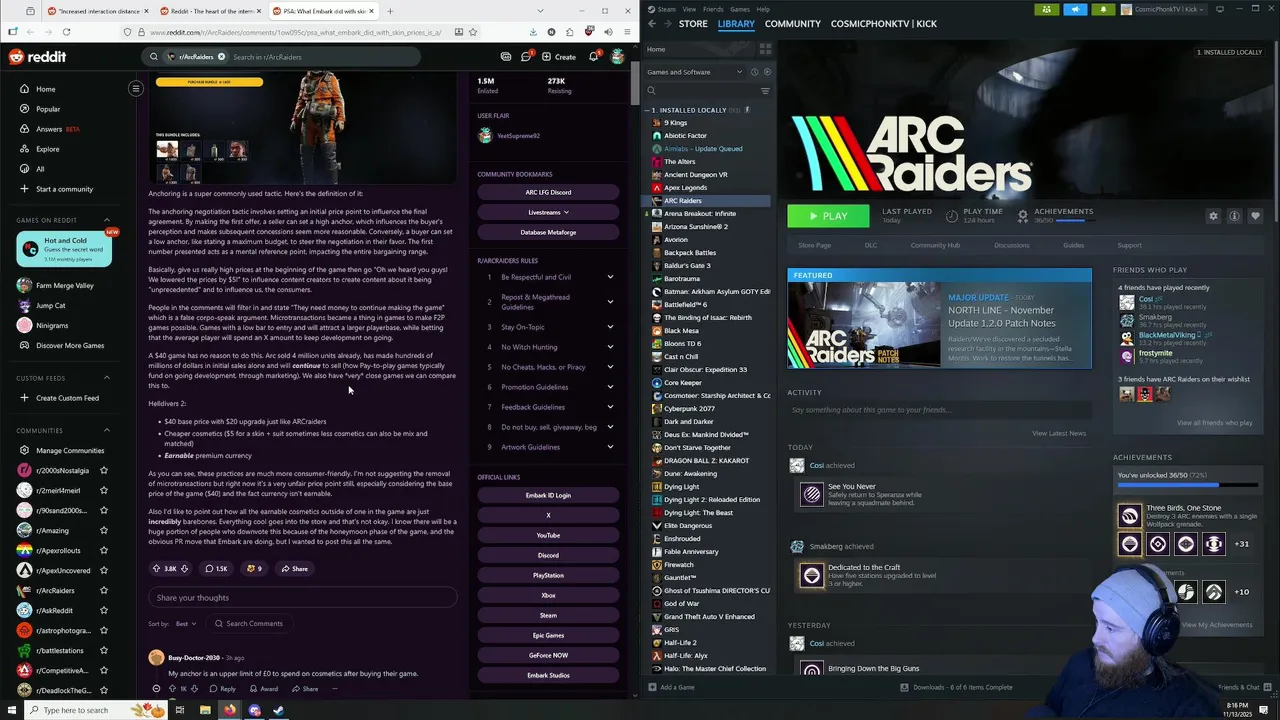The width and height of the screenshot is (1280, 720).
Task: Give an award on the post
Action: 254,569
